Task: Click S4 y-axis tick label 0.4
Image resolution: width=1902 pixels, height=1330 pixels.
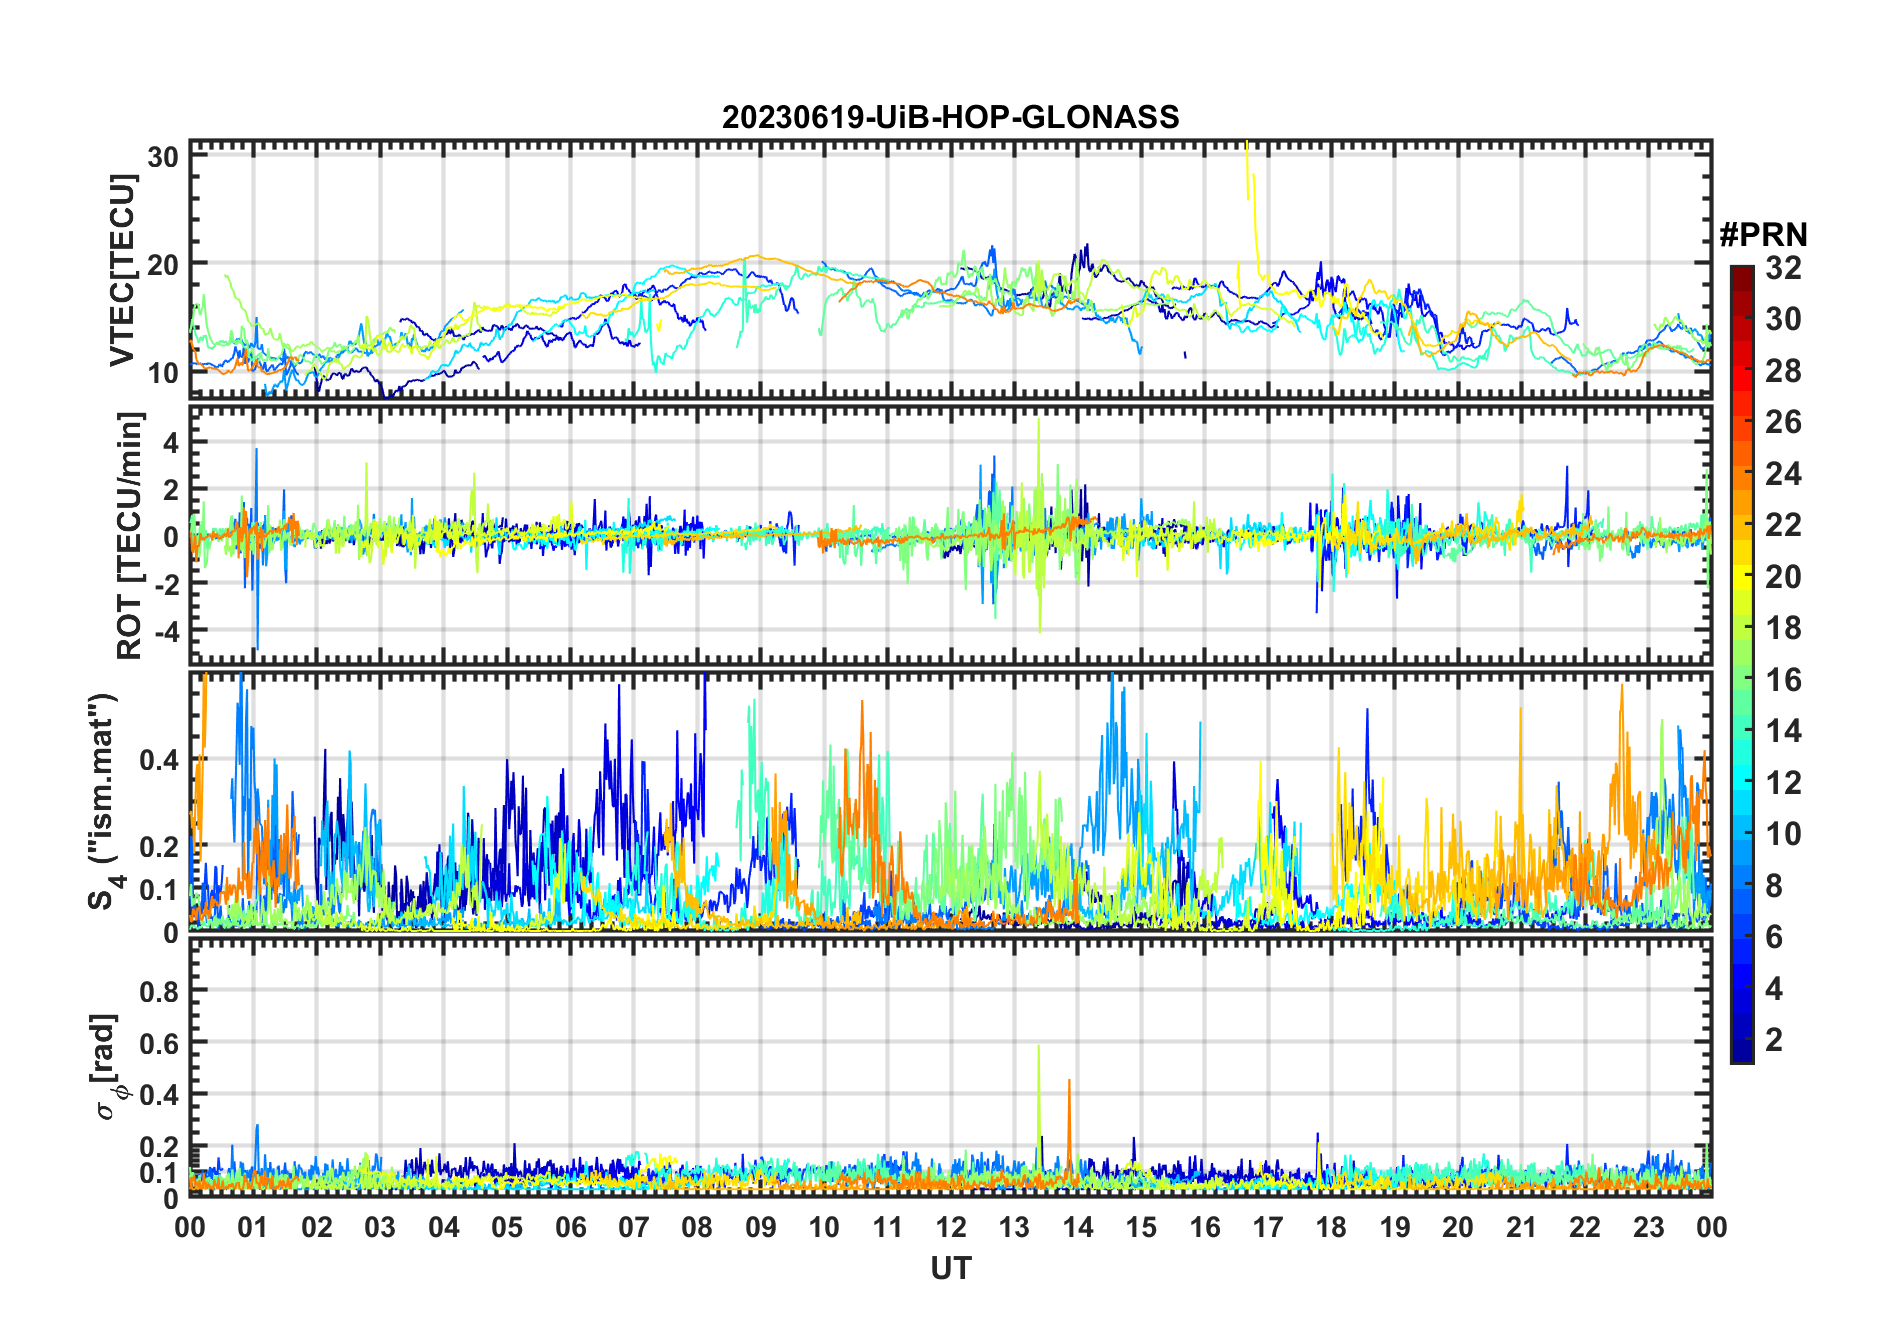Action: 160,760
